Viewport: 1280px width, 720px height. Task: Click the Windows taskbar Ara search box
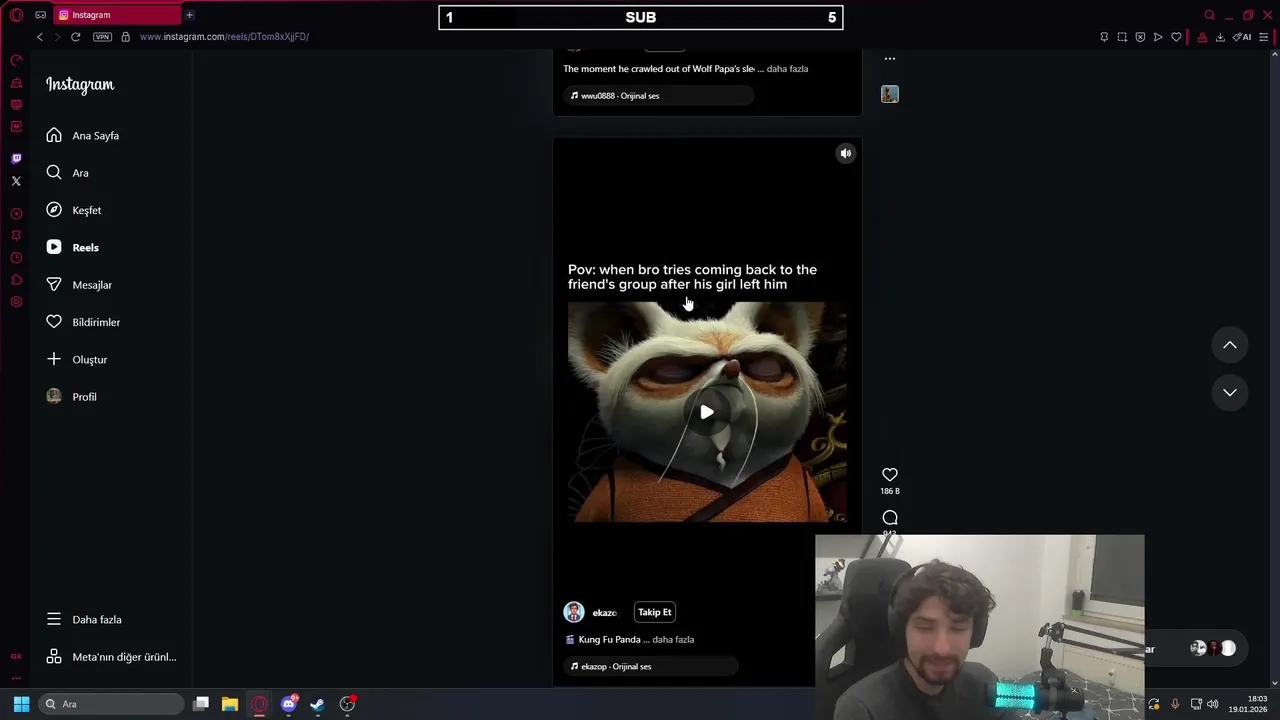pyautogui.click(x=111, y=704)
